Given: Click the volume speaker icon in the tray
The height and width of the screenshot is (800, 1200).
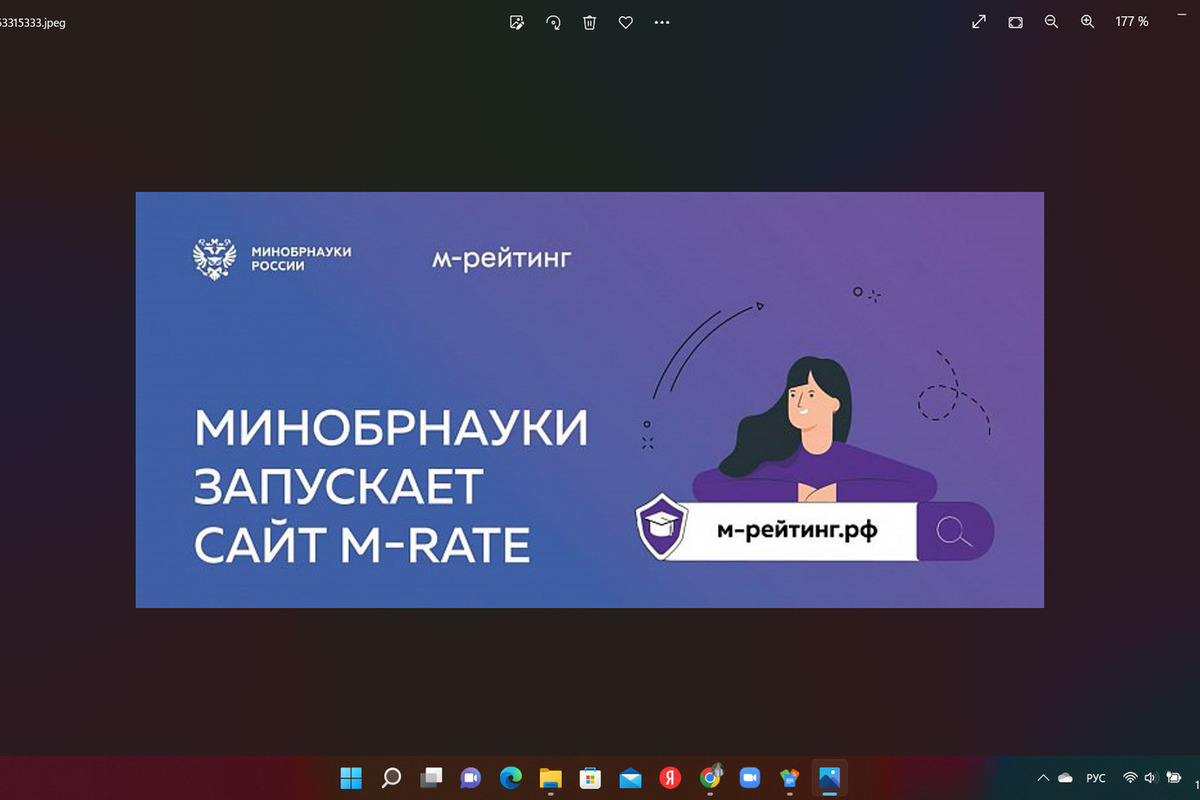Looking at the screenshot, I should point(1150,778).
